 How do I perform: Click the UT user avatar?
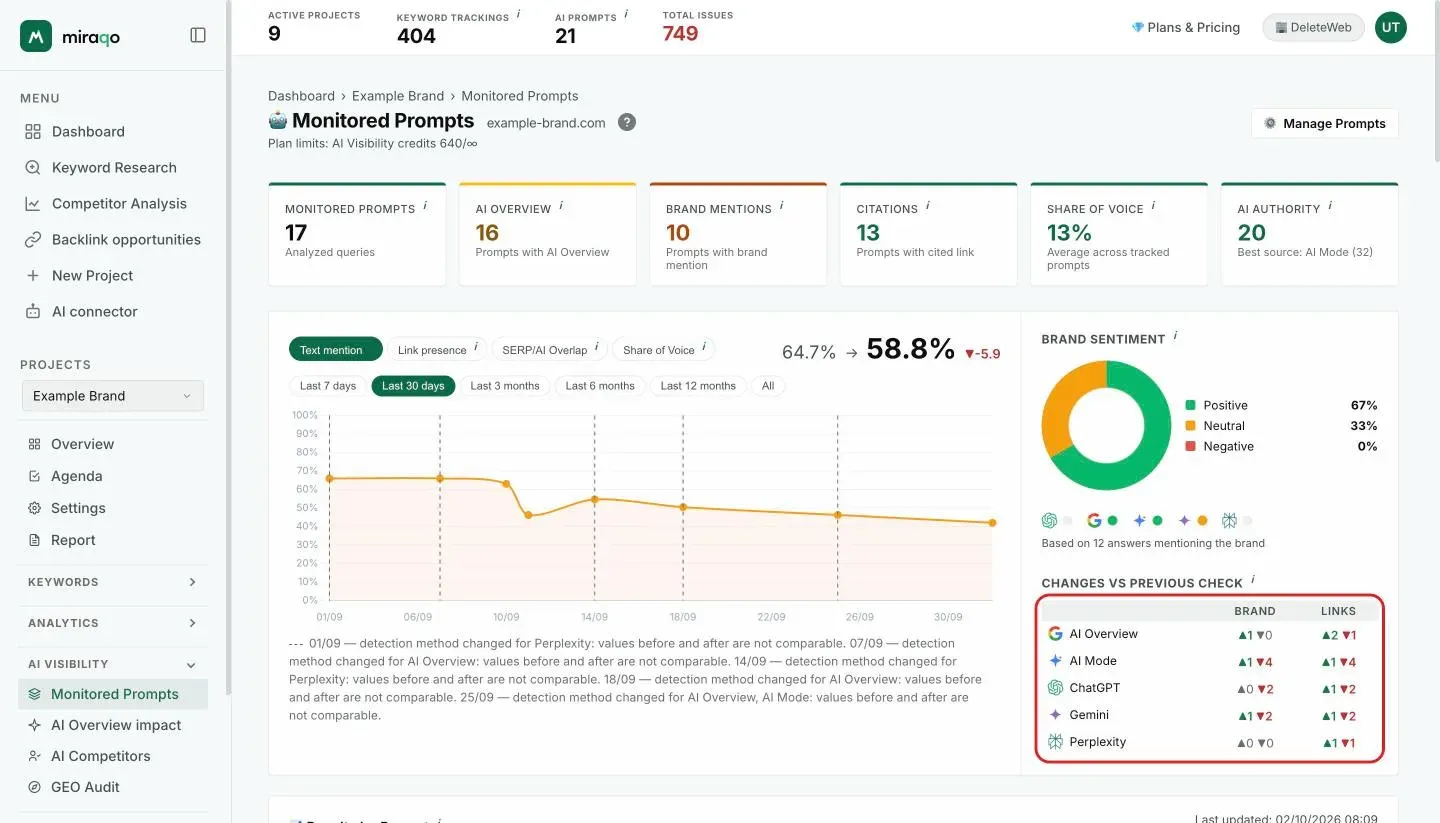pyautogui.click(x=1390, y=28)
